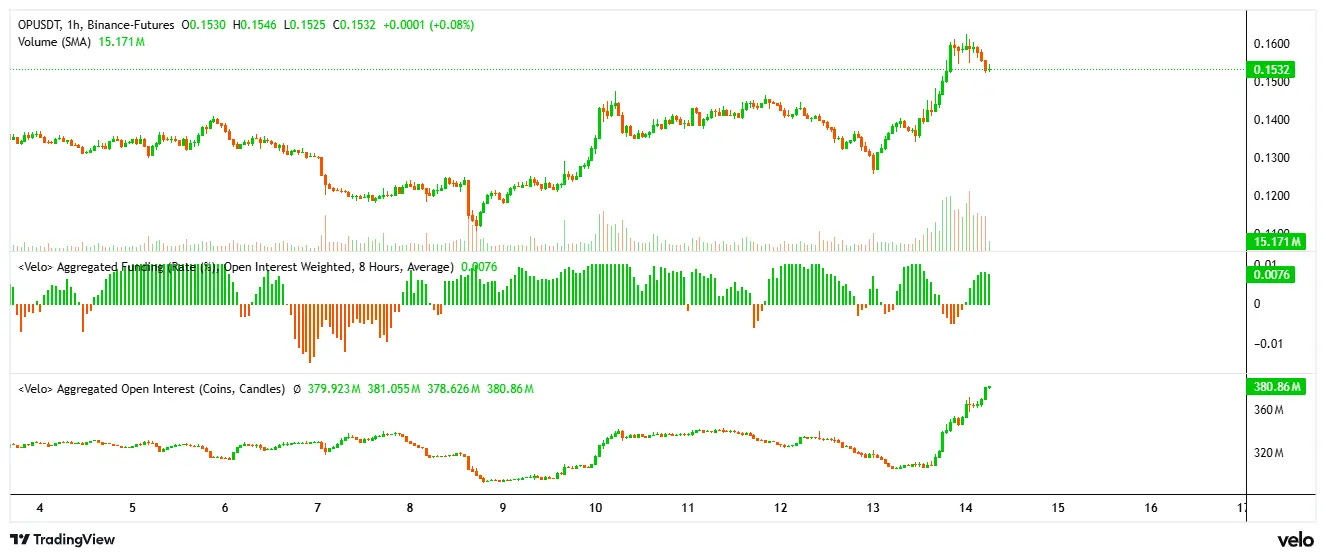1326x557 pixels.
Task: Click the green 380.86M open interest axis tag
Action: coord(1277,387)
